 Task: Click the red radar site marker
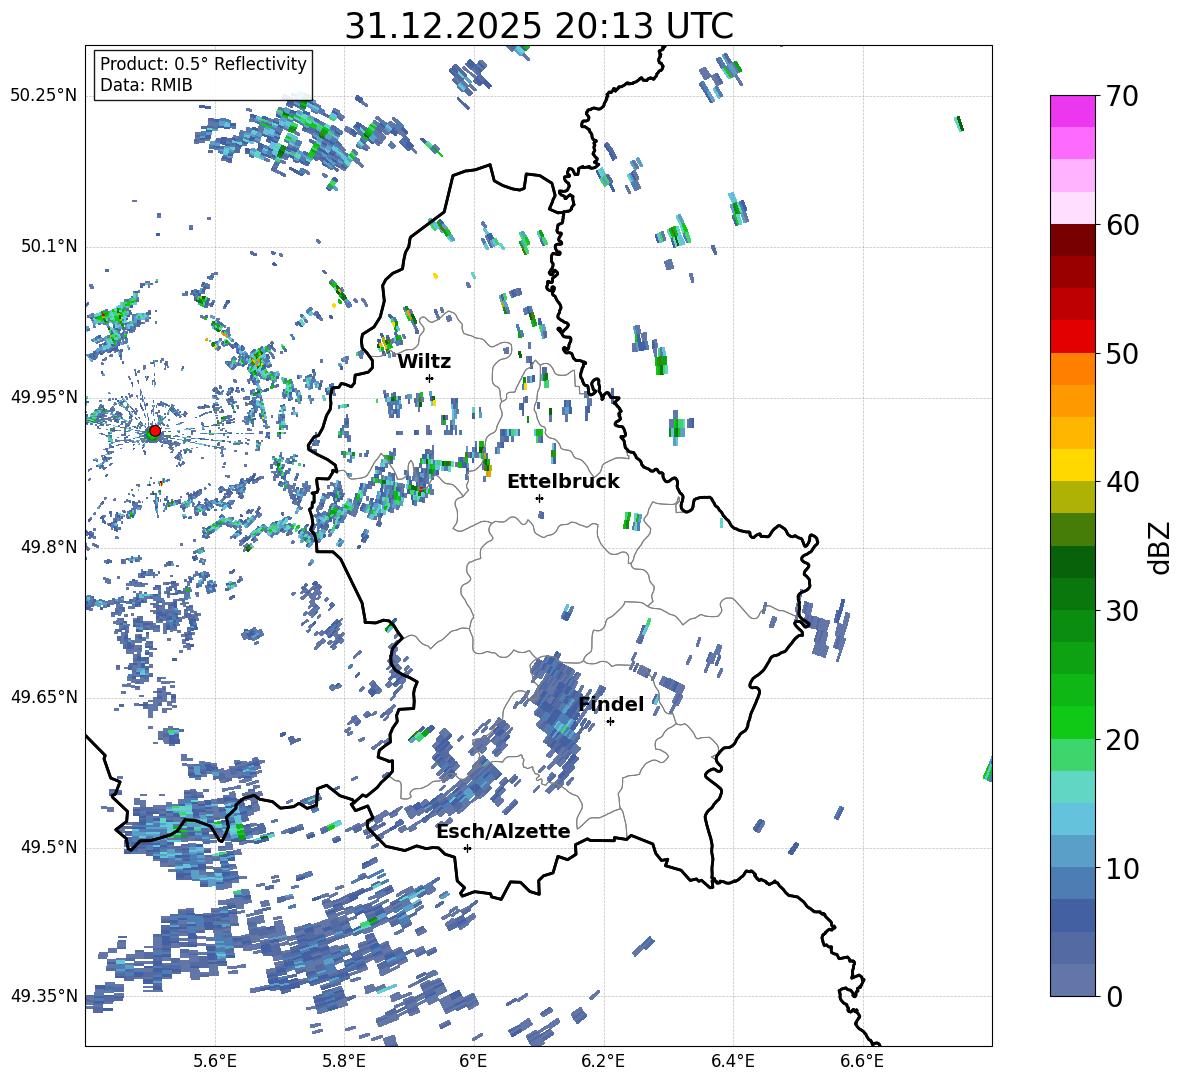(154, 431)
